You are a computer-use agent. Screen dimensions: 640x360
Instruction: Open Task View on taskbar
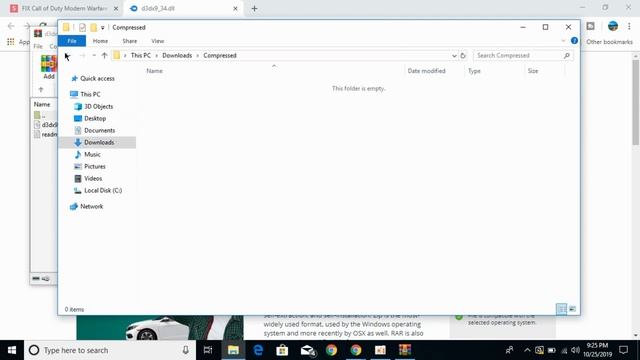coord(208,350)
